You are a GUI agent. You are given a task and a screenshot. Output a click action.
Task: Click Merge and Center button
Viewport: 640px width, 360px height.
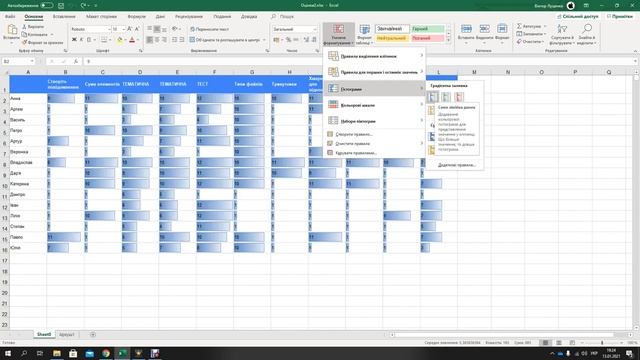click(224, 40)
